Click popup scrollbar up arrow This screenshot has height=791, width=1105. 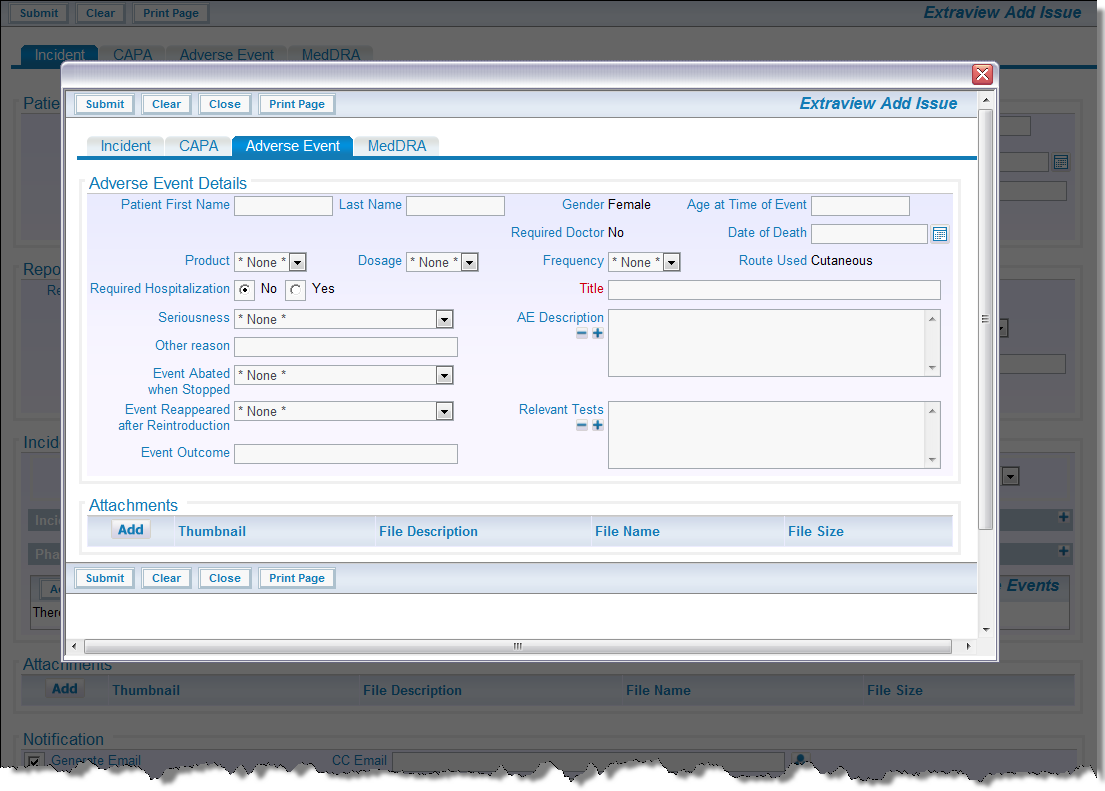tap(986, 100)
